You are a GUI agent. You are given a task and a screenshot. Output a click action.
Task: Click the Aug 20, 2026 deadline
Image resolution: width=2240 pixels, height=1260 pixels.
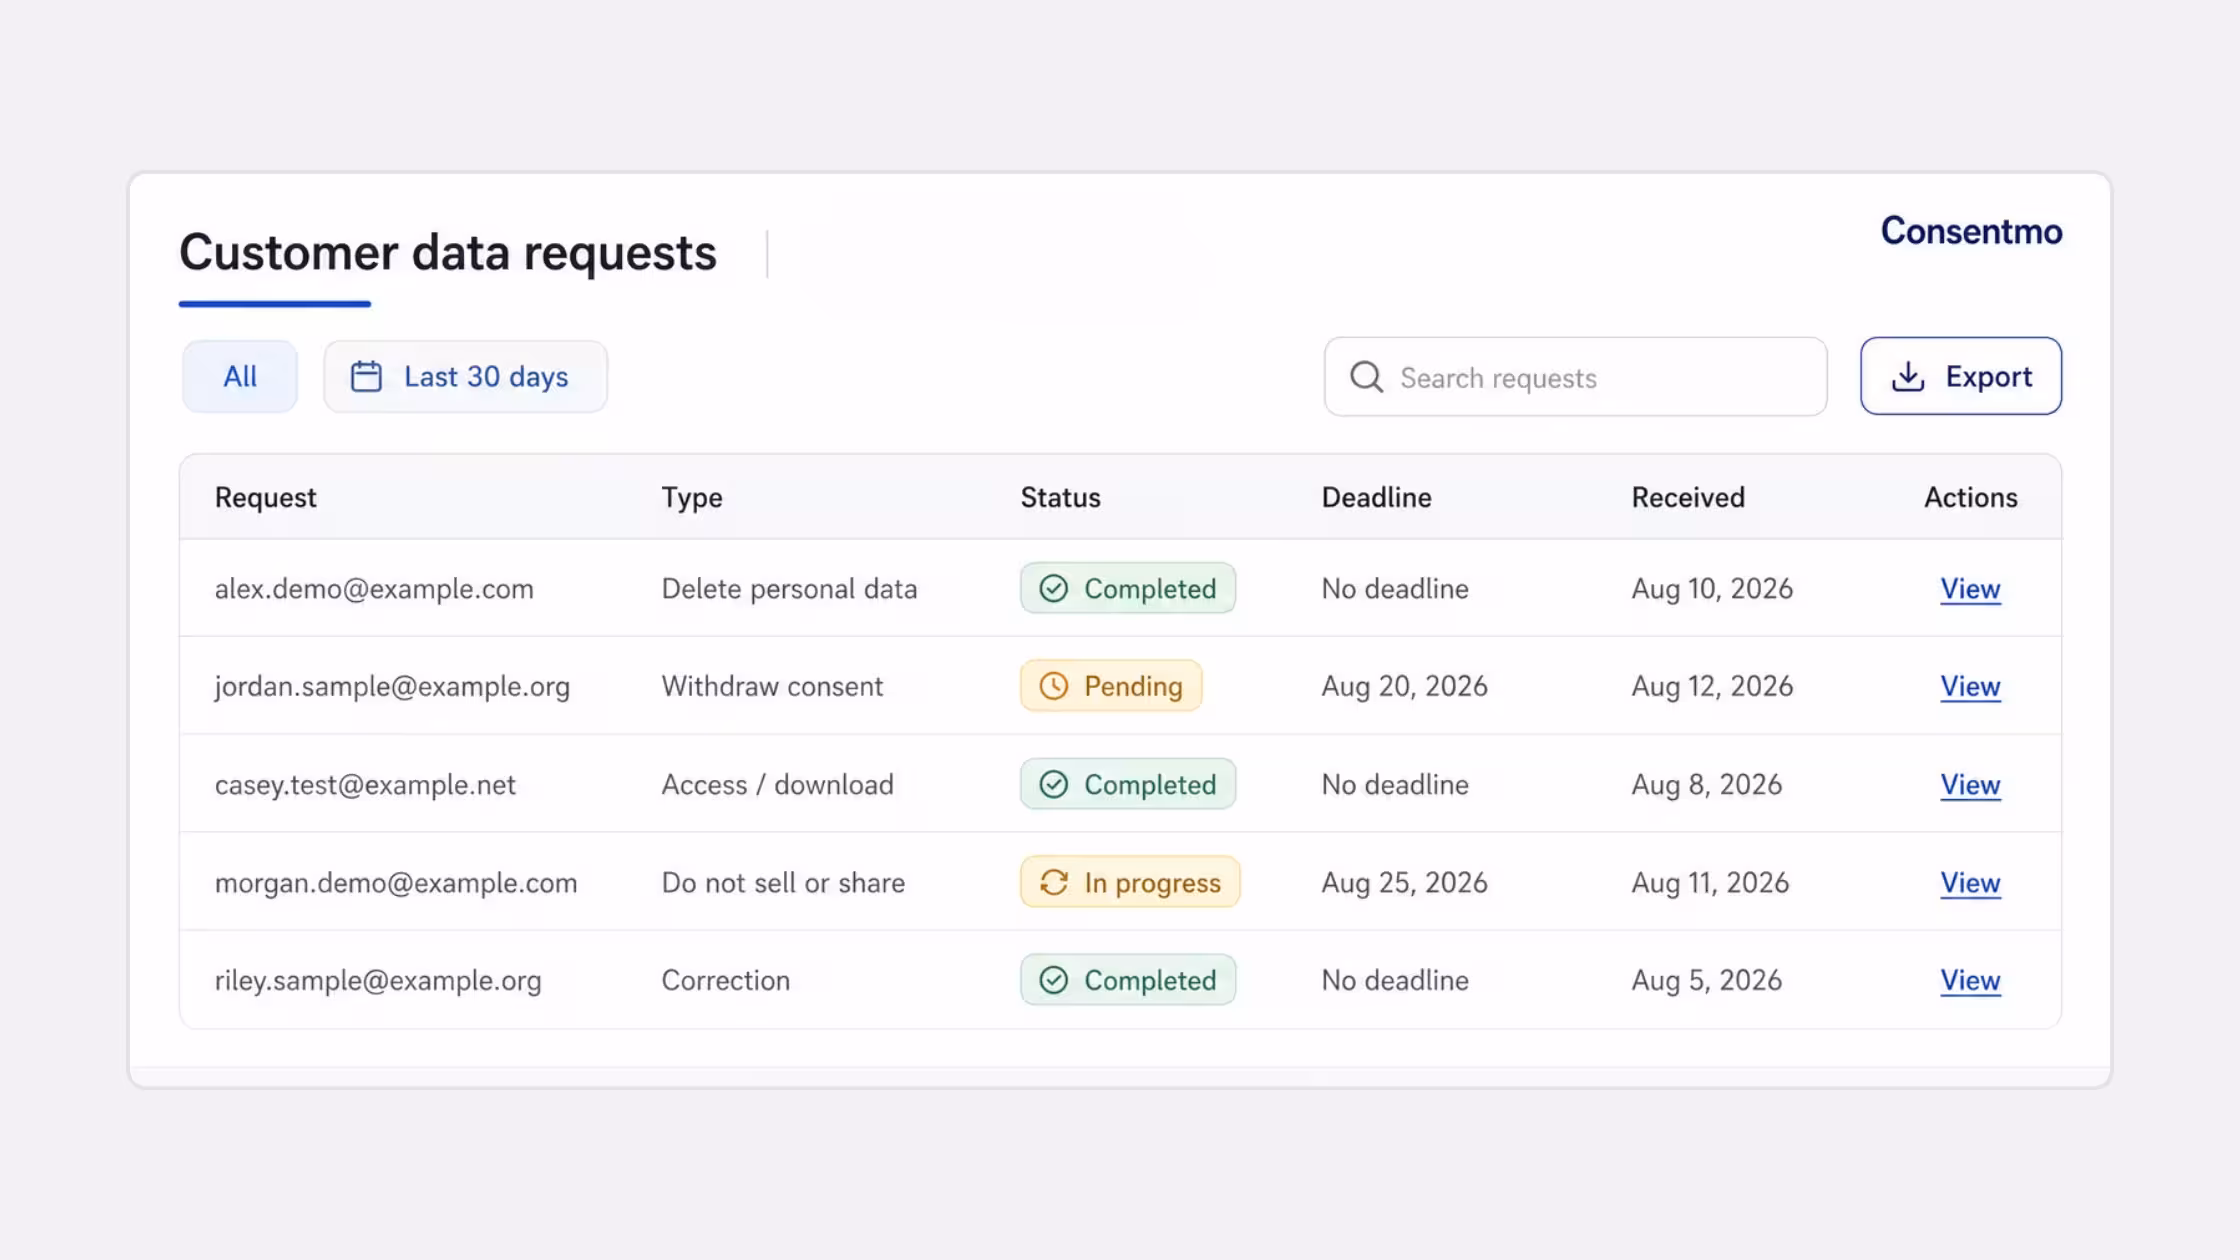coord(1404,687)
